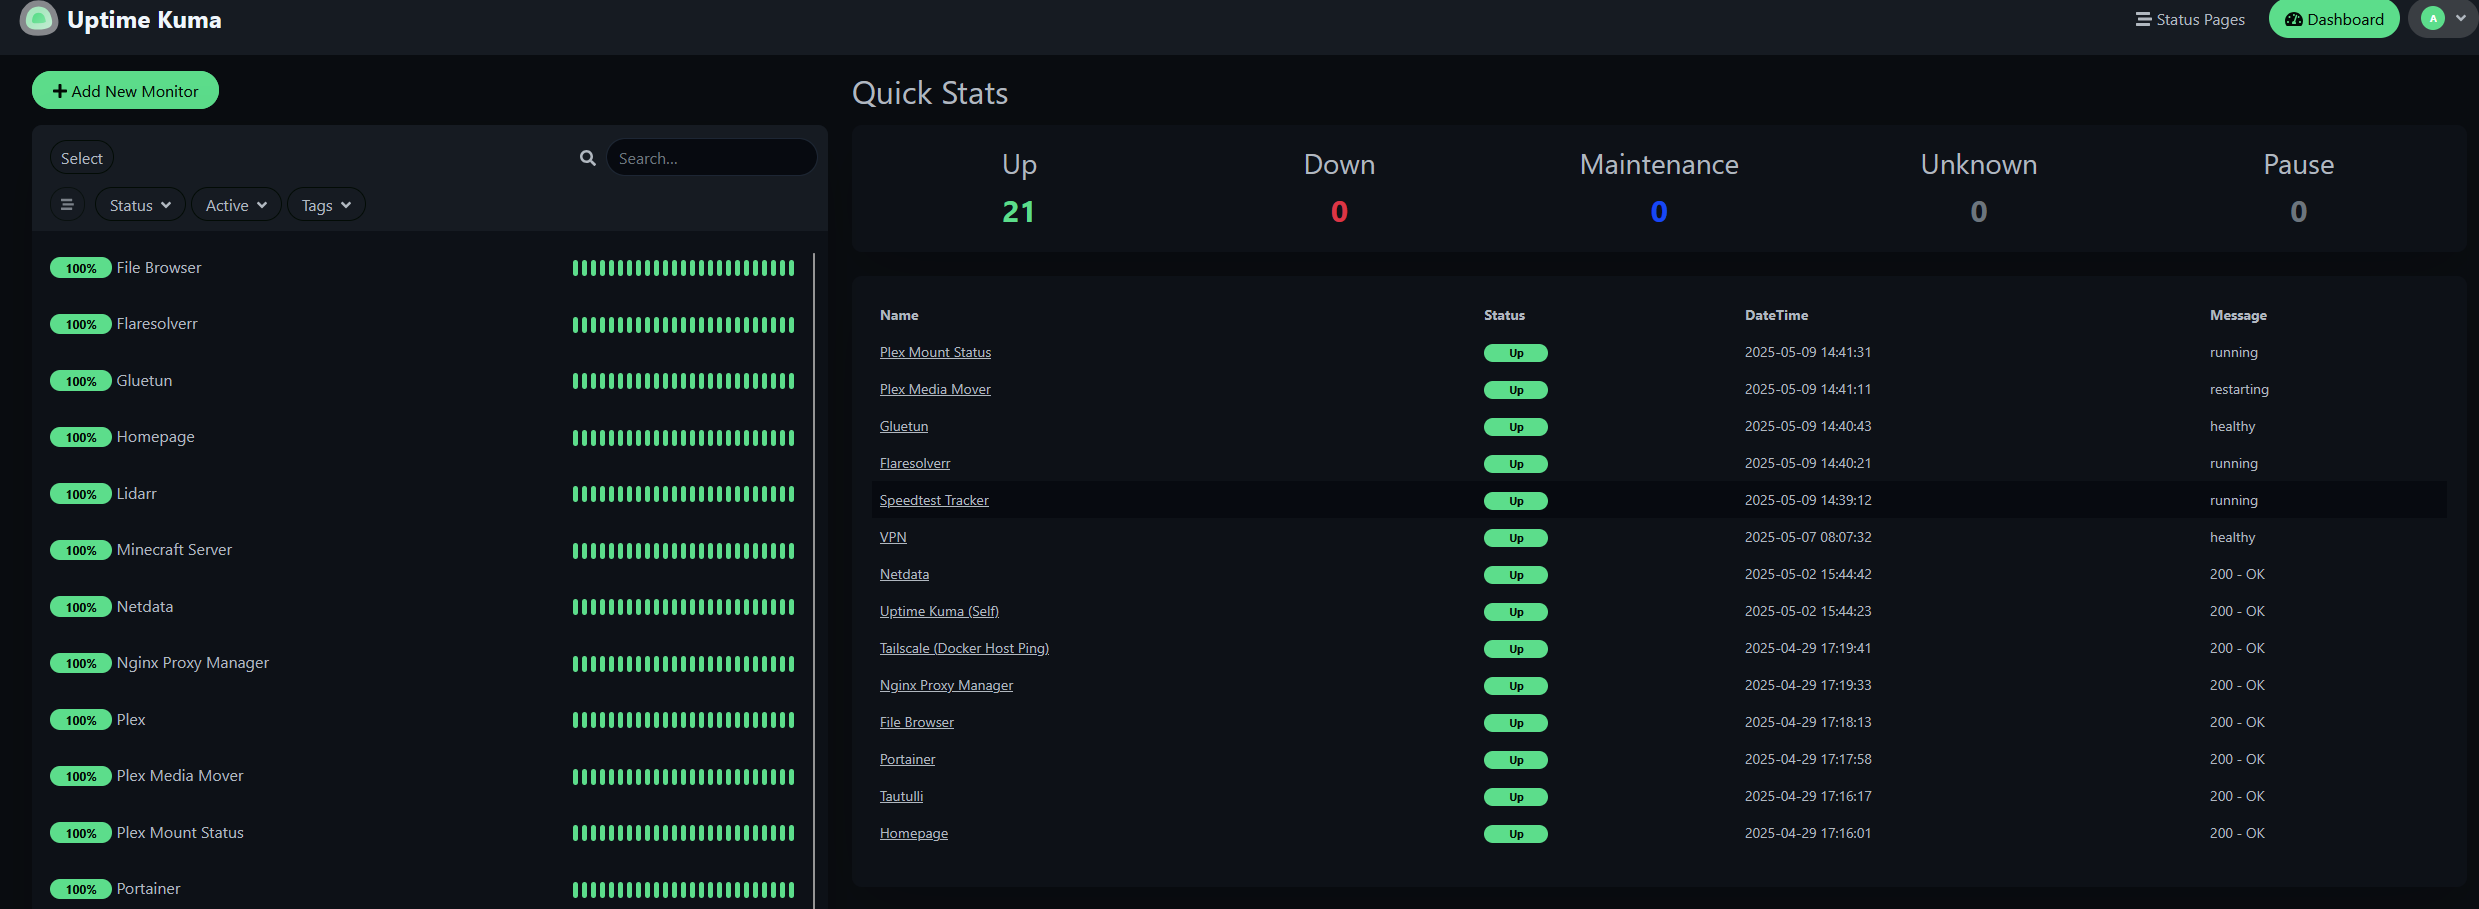This screenshot has height=909, width=2479.
Task: Open Status Pages in the top navigation
Action: coord(2191,19)
